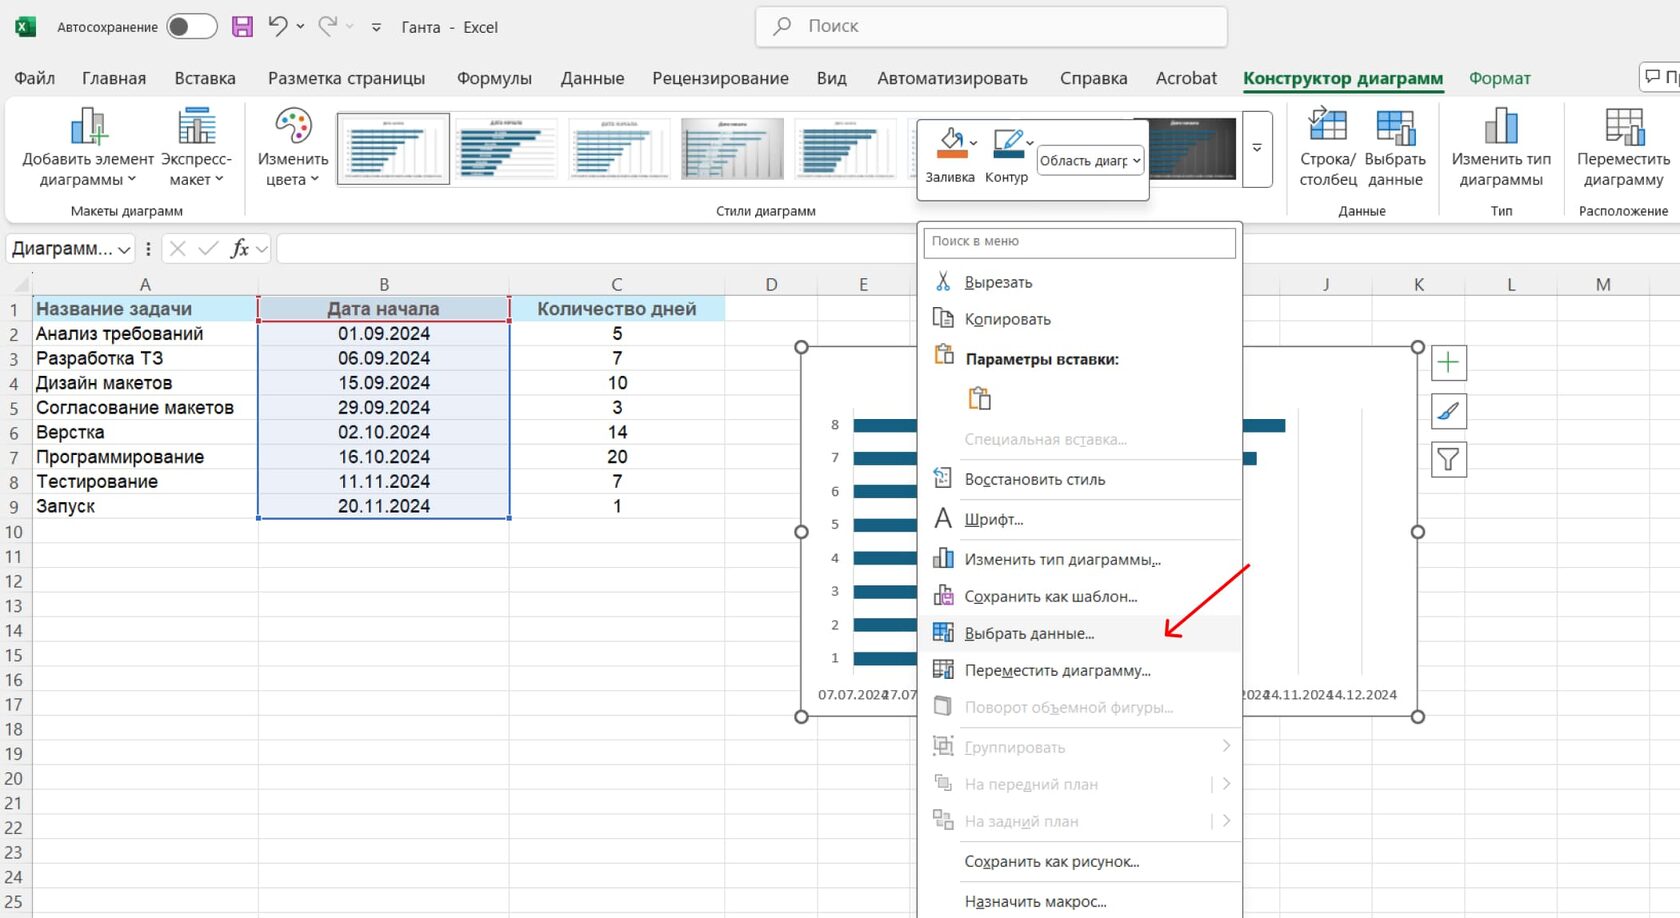
Task: Open the Insert Function fx dropdown arrow
Action: click(x=261, y=249)
